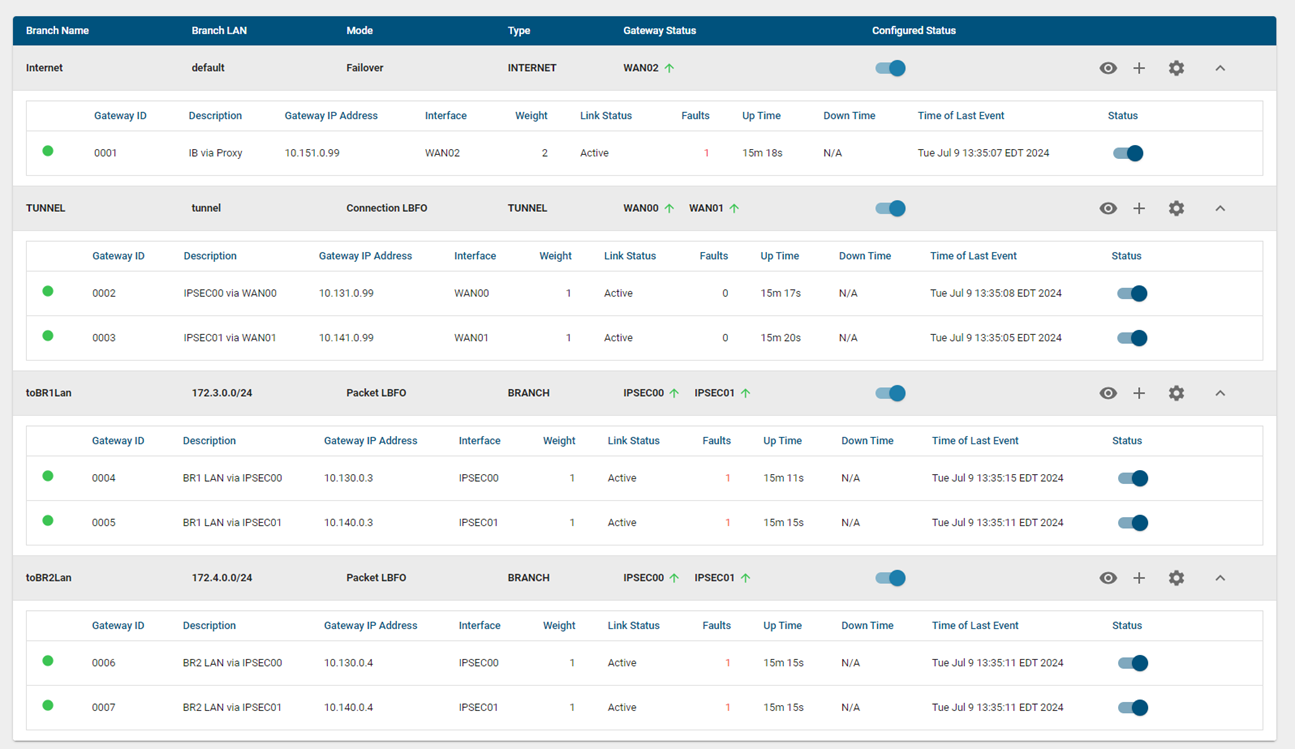
Task: Turn off gateway 0006 status switch
Action: click(x=1132, y=663)
